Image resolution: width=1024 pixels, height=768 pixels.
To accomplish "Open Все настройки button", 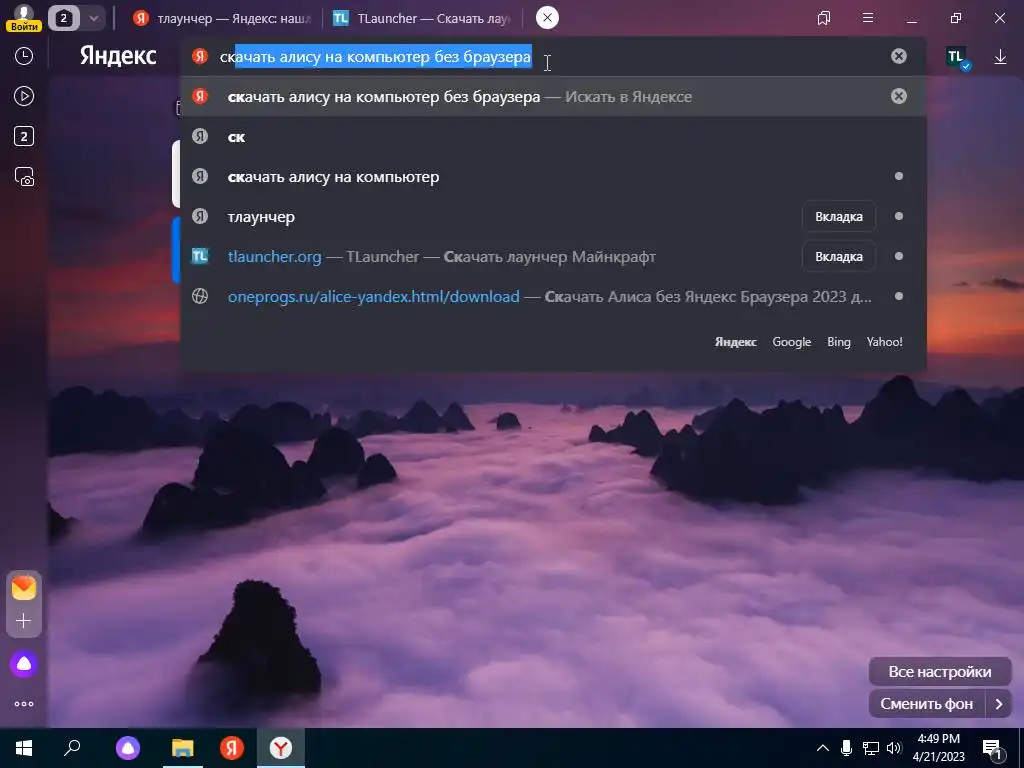I will click(x=940, y=671).
